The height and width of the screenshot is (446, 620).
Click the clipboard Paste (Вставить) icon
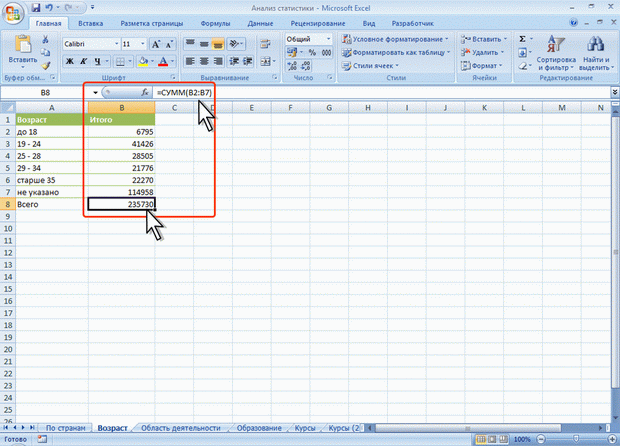23,44
